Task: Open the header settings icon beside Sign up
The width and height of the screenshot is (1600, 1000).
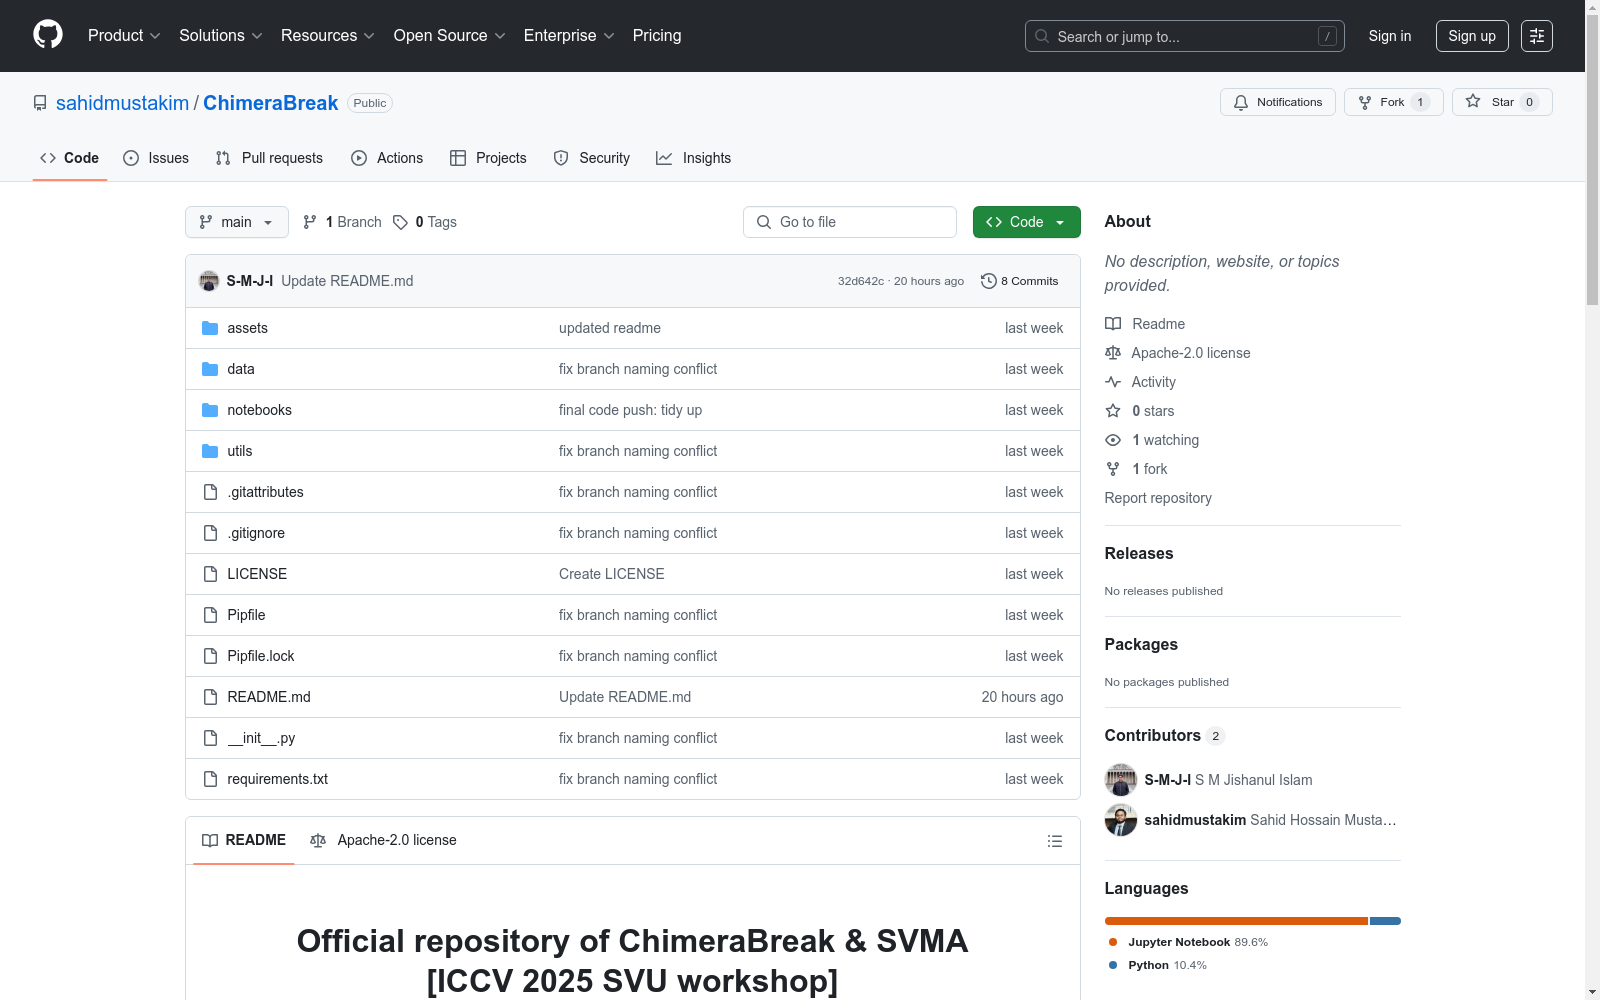Action: (1537, 36)
